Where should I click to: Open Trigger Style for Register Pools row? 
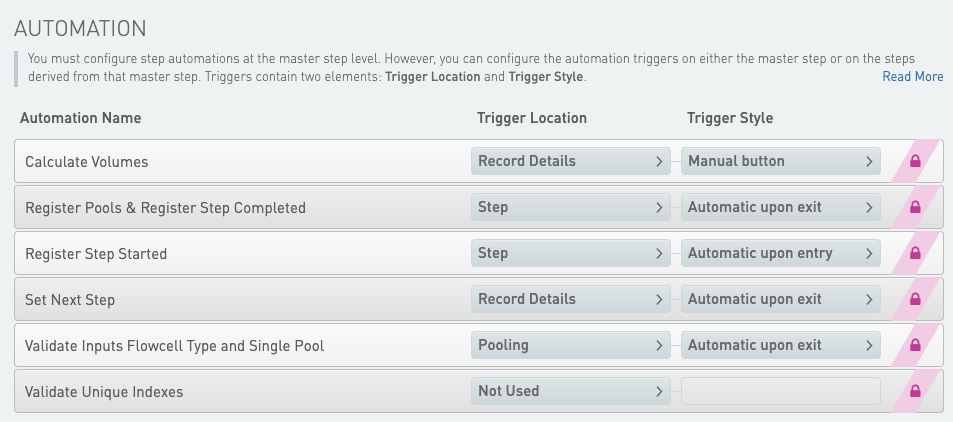click(780, 207)
